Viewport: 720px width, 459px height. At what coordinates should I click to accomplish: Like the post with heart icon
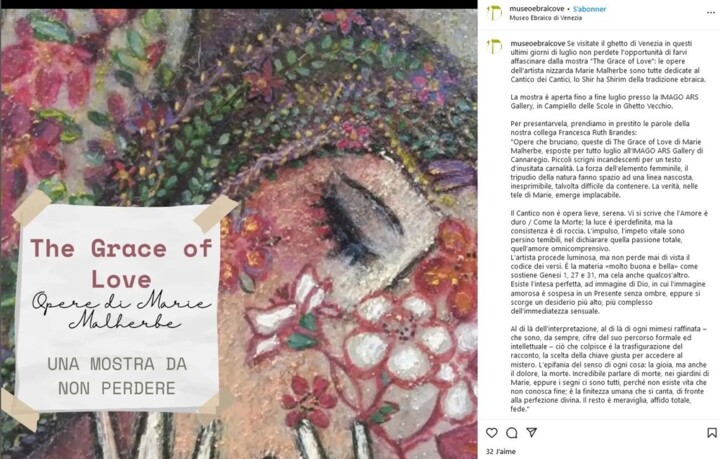click(x=492, y=433)
